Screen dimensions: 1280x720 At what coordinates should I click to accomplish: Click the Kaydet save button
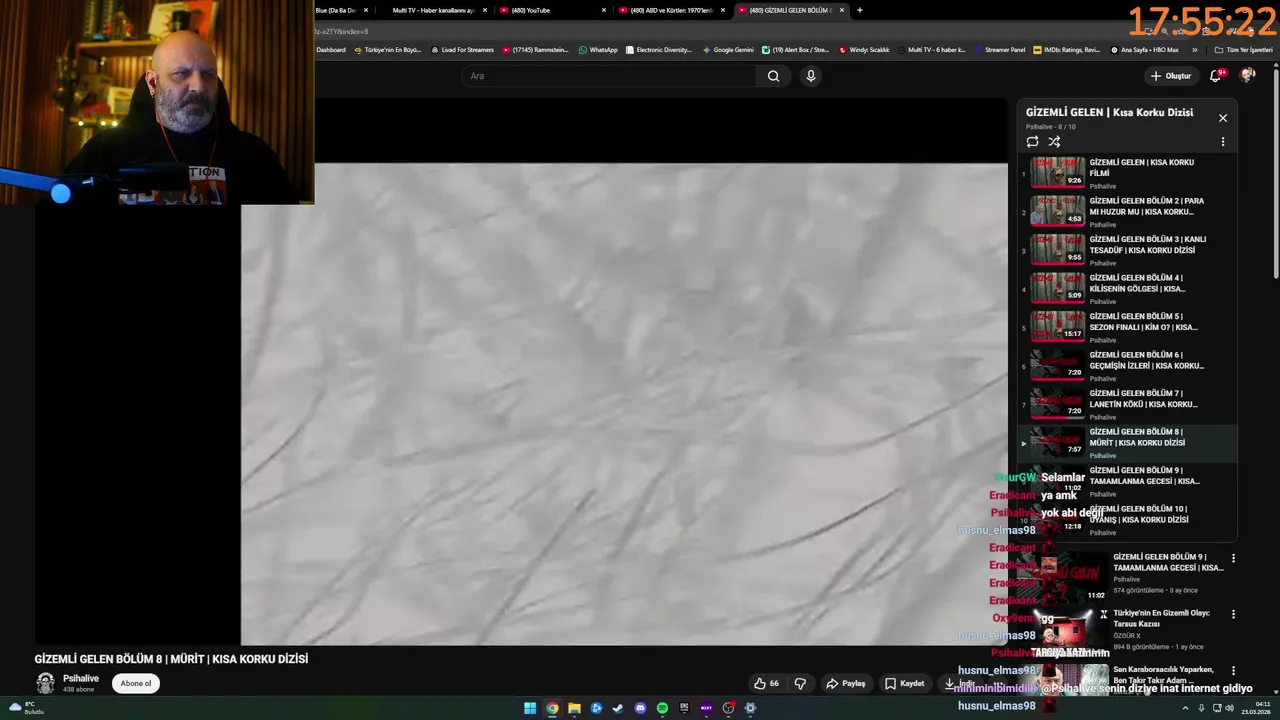(905, 684)
